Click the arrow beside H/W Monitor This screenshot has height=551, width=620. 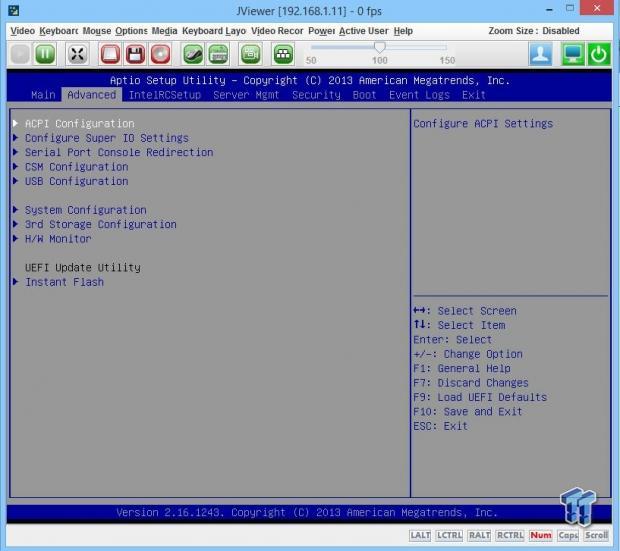click(15, 239)
